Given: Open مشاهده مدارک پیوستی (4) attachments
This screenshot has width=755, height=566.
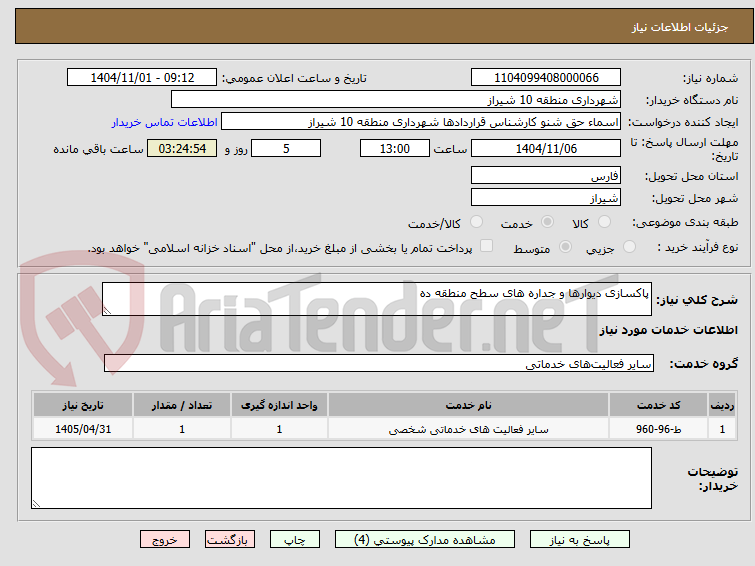Looking at the screenshot, I should pos(425,540).
